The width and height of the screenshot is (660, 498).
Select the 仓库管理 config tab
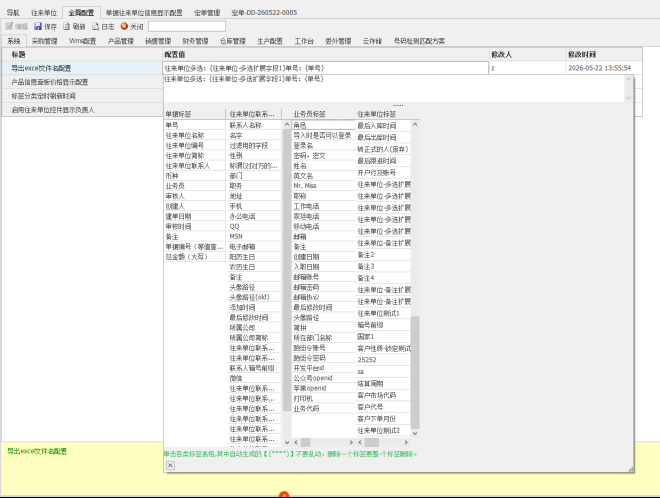233,41
